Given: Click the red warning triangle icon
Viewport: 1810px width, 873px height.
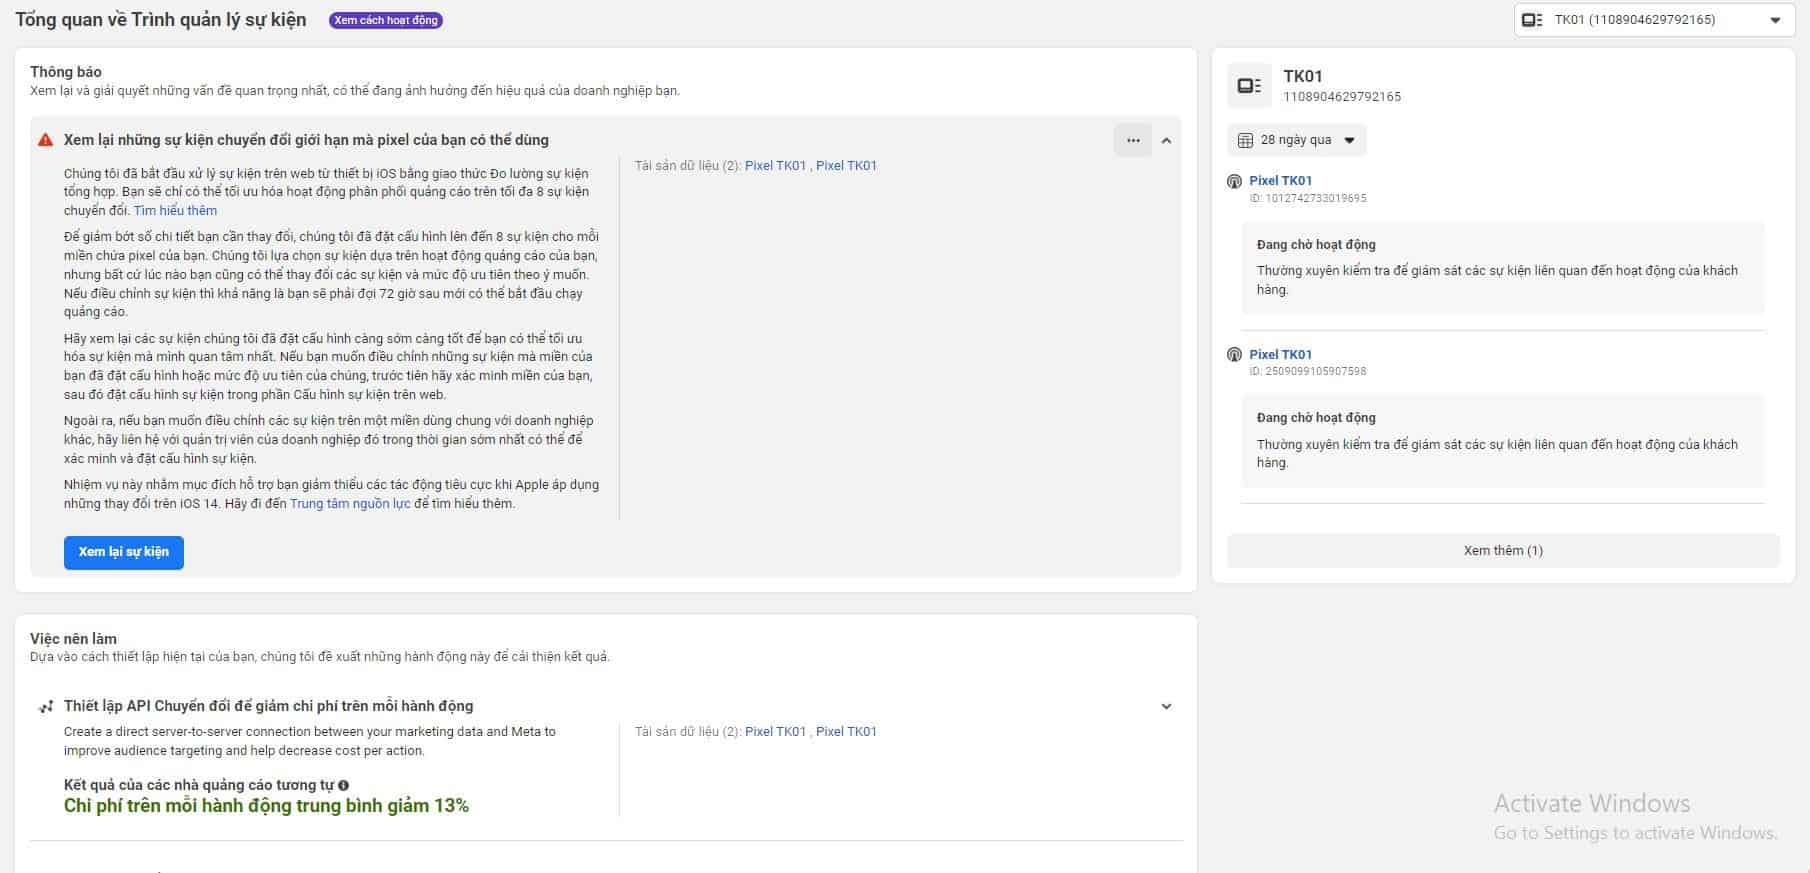Looking at the screenshot, I should [x=45, y=140].
